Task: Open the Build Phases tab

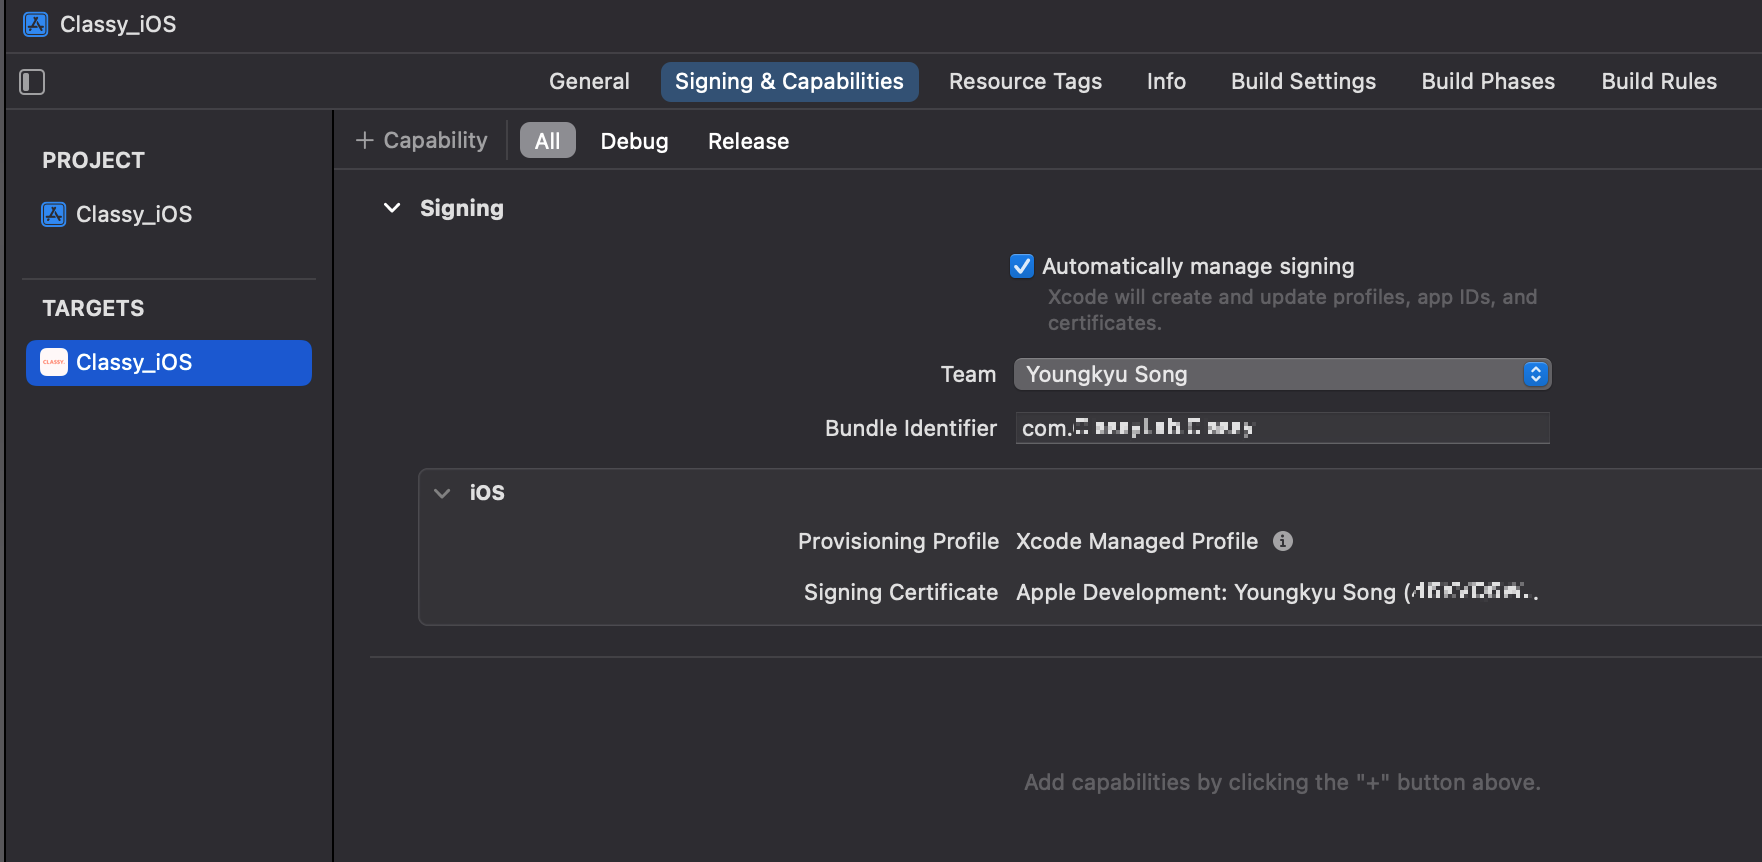Action: 1488,82
